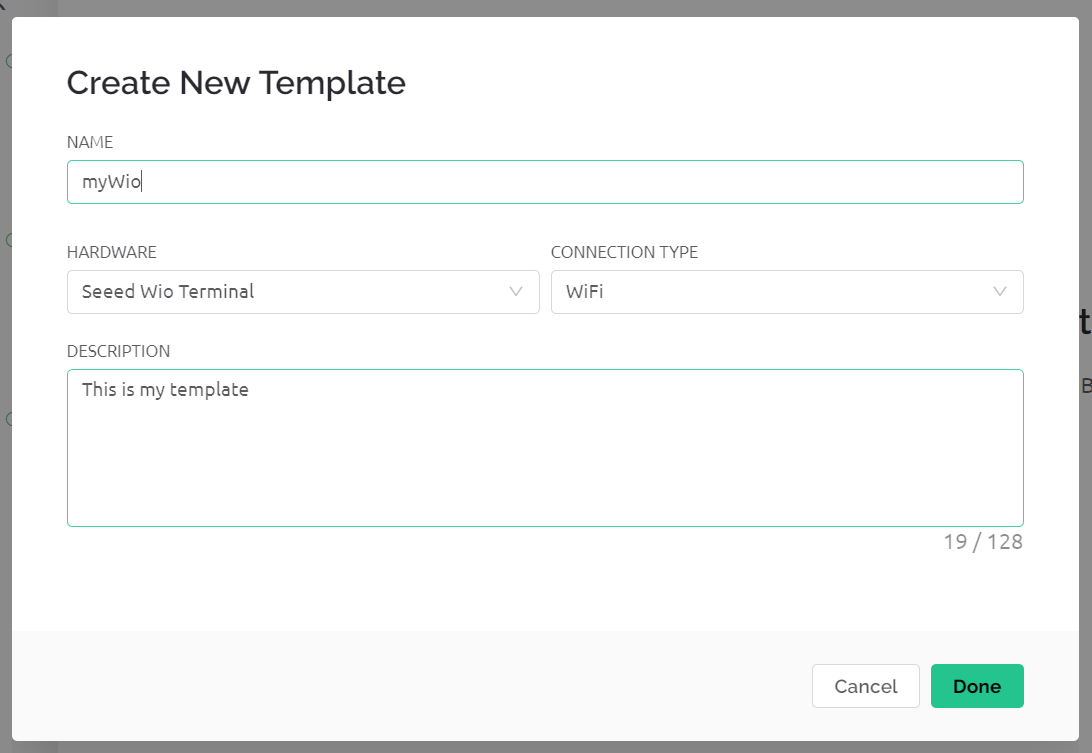Click the CONNECTION TYPE field label
Screen dimensions: 1092x753
tap(624, 252)
